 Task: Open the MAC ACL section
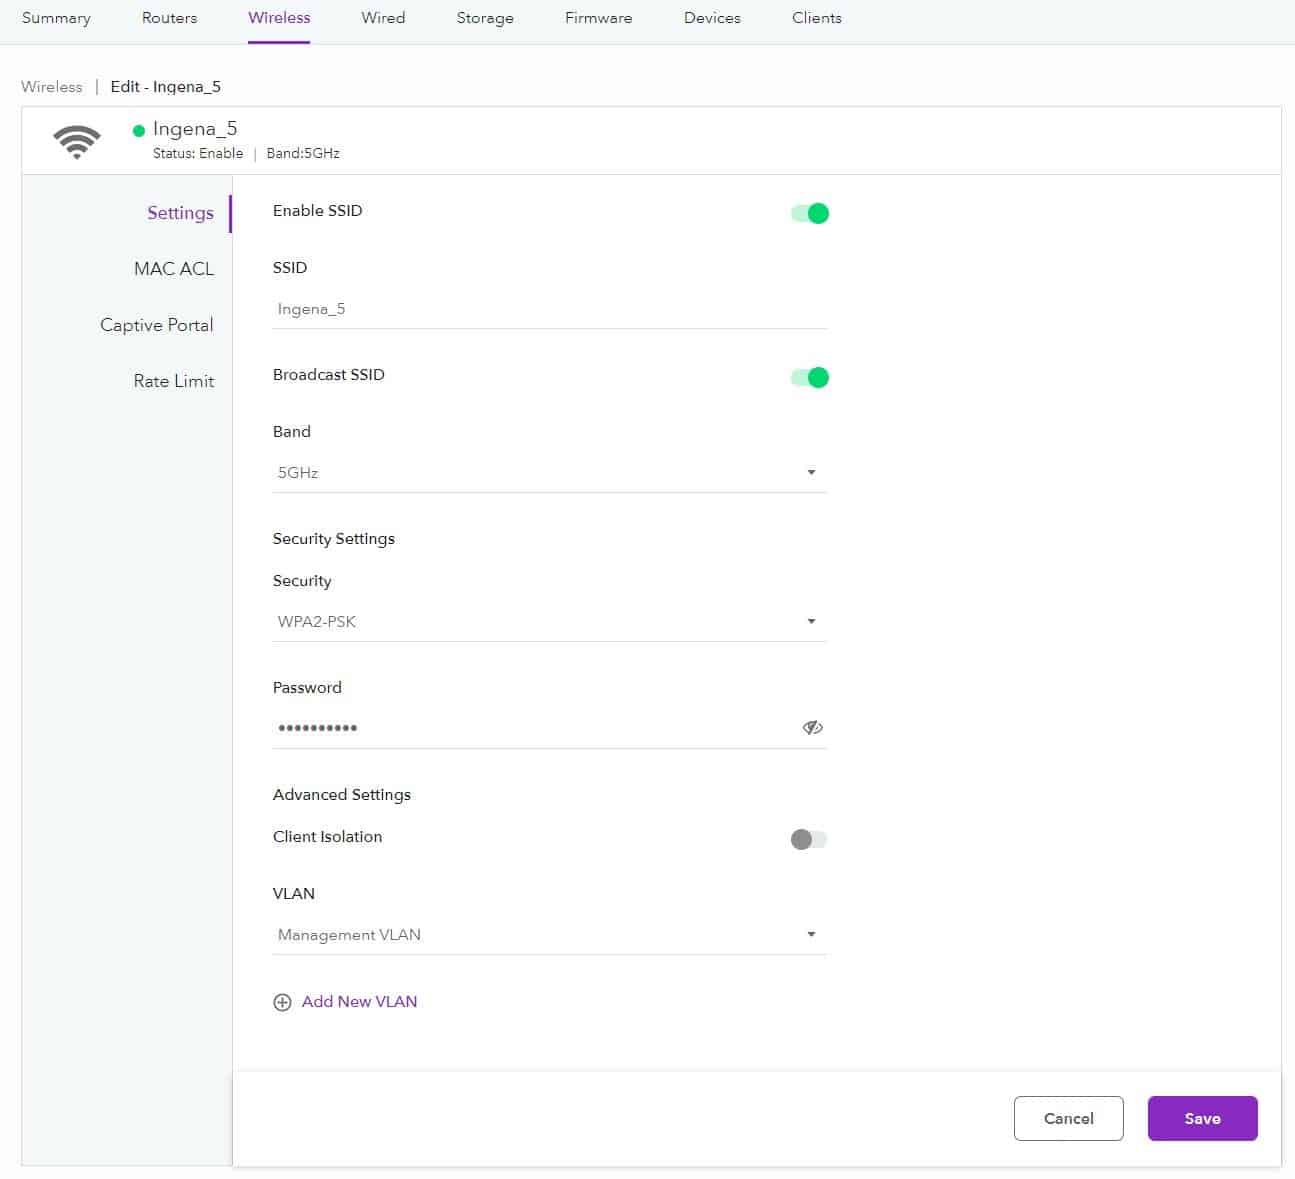click(x=174, y=269)
